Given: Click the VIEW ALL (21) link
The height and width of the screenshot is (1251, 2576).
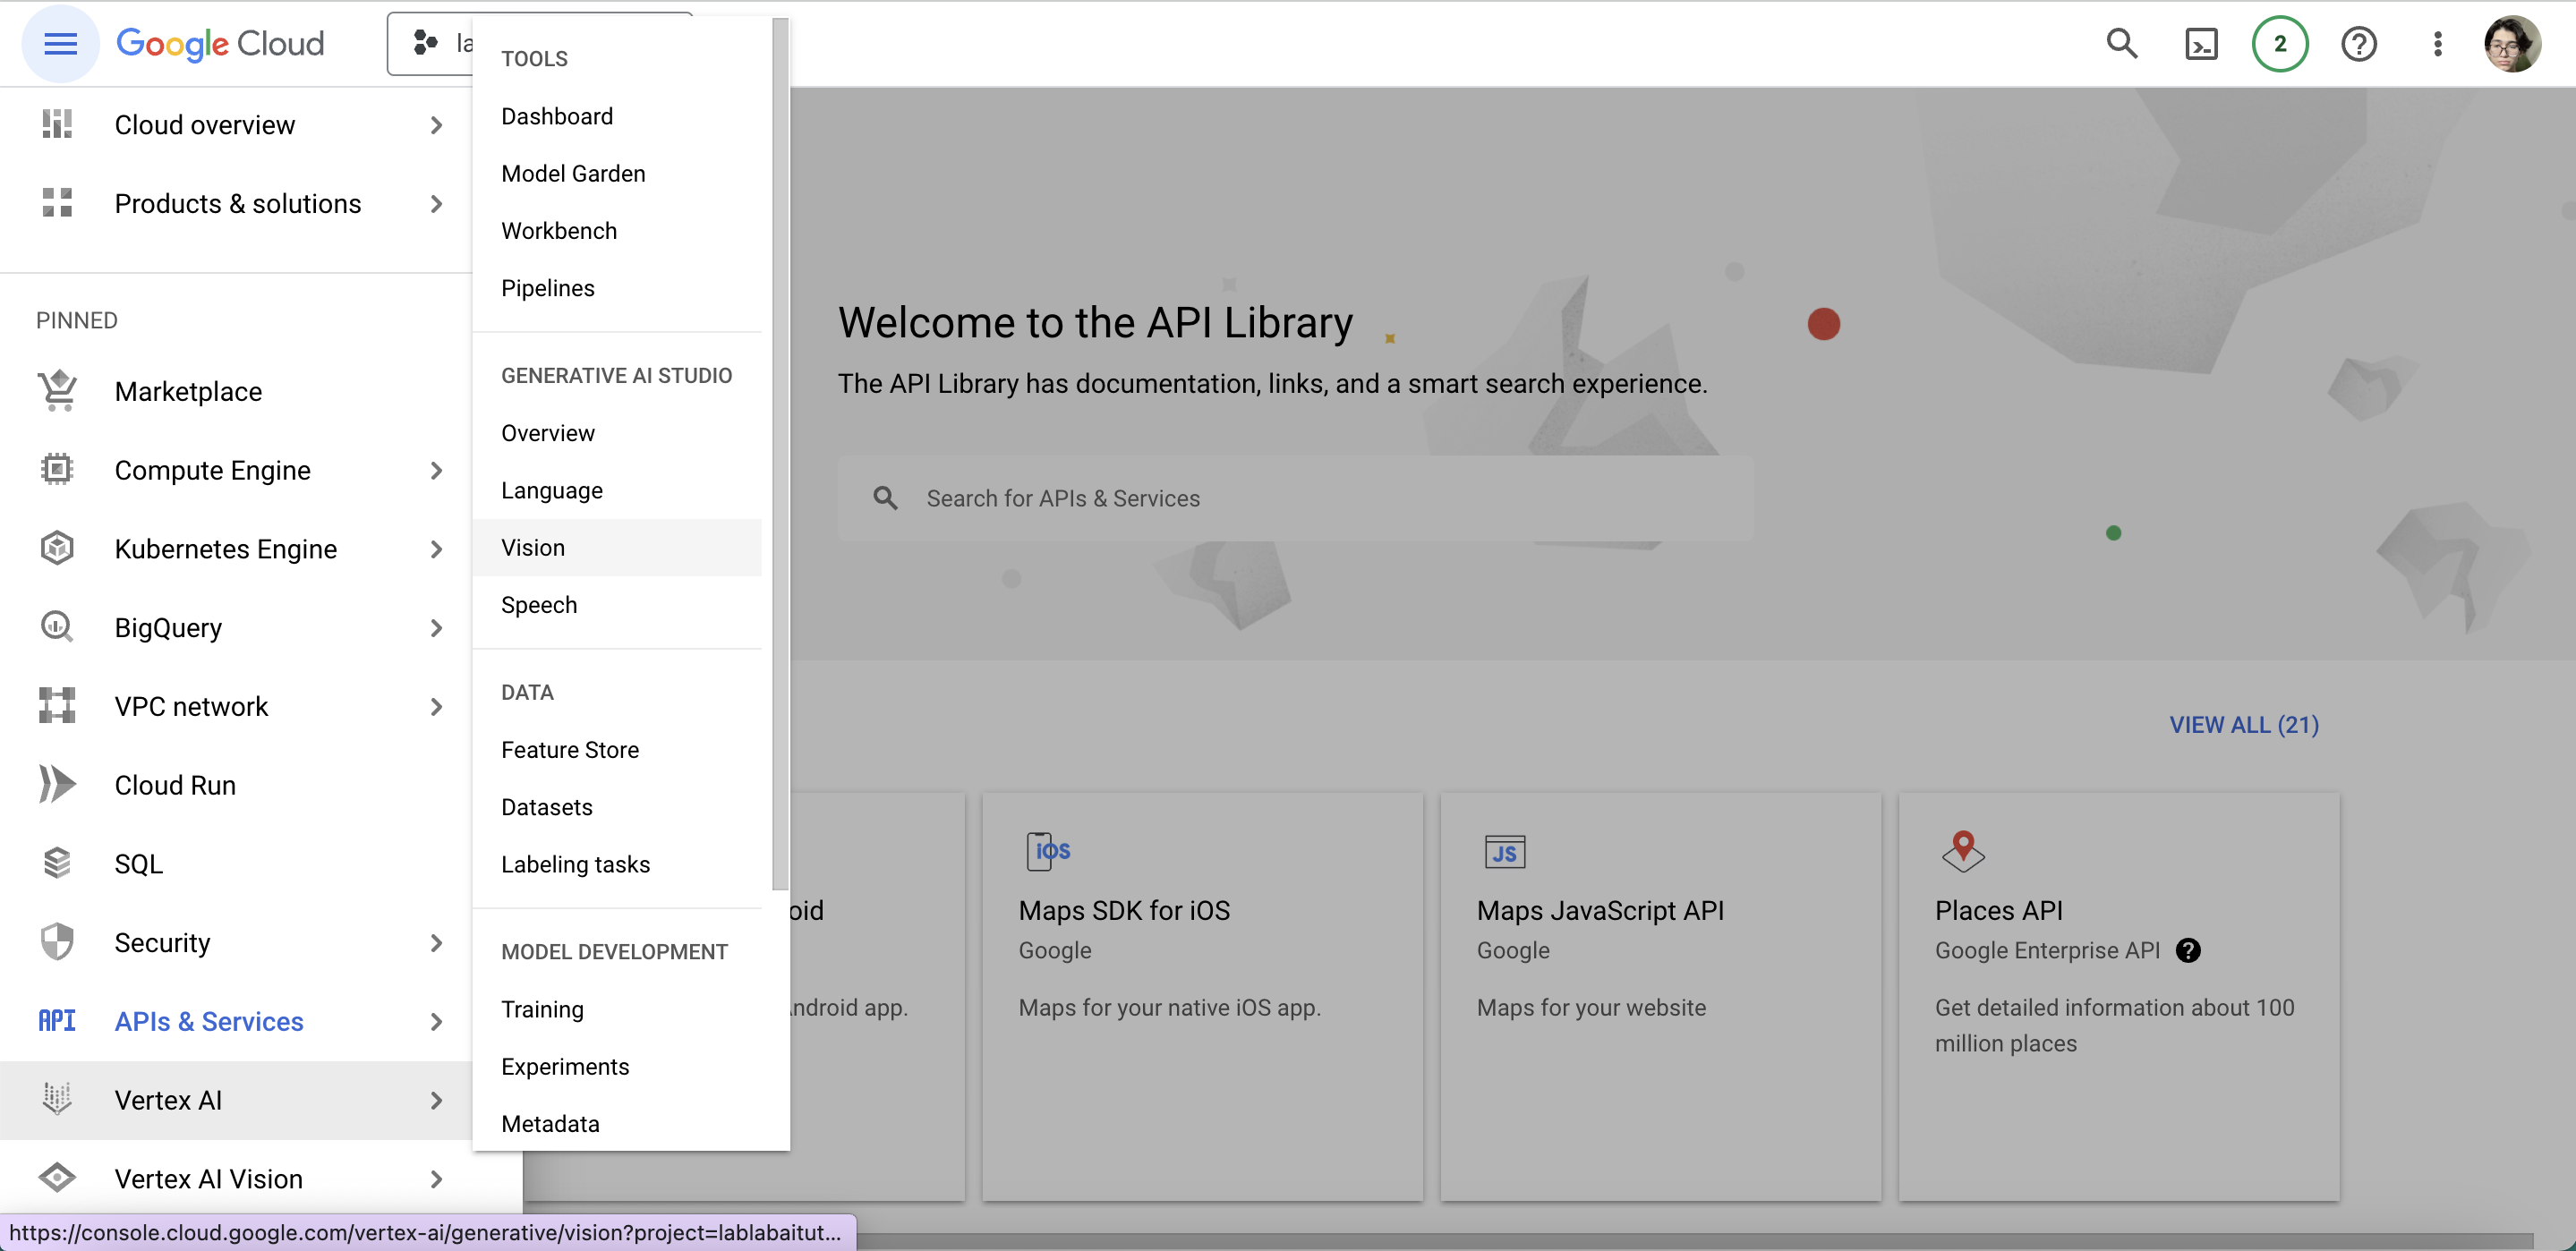Looking at the screenshot, I should 2243,725.
